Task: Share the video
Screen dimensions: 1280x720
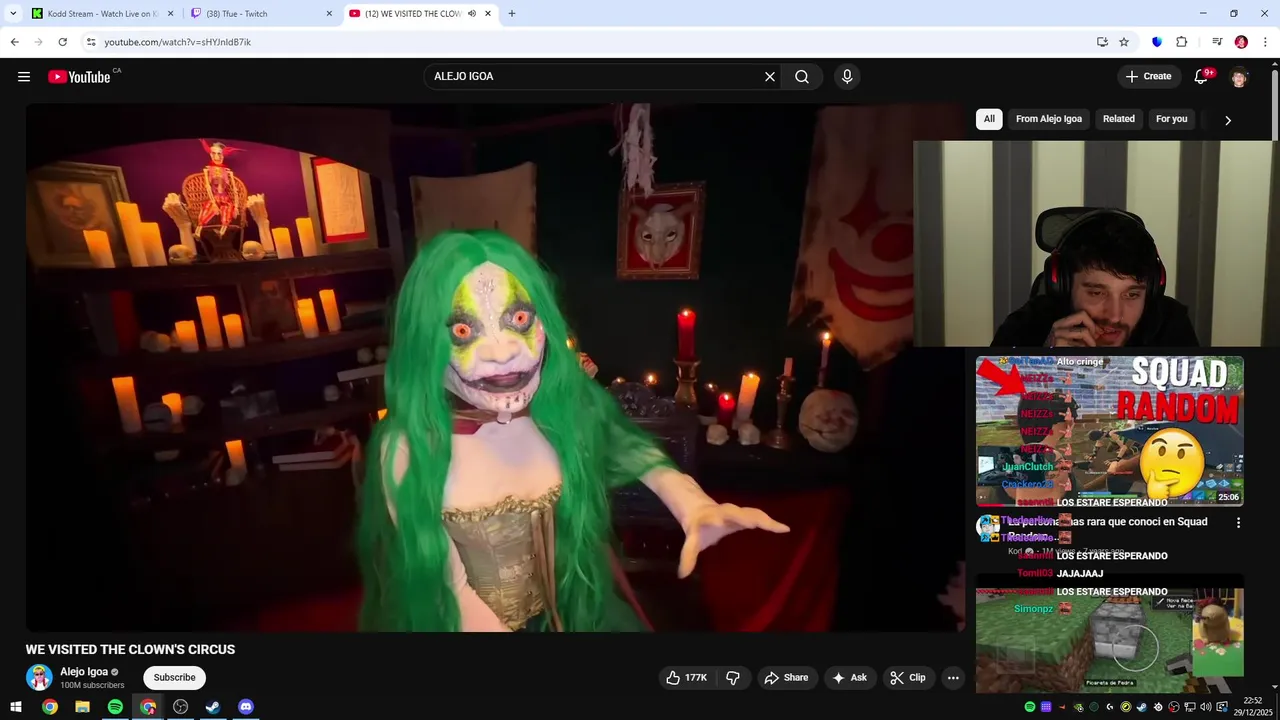Action: 787,678
